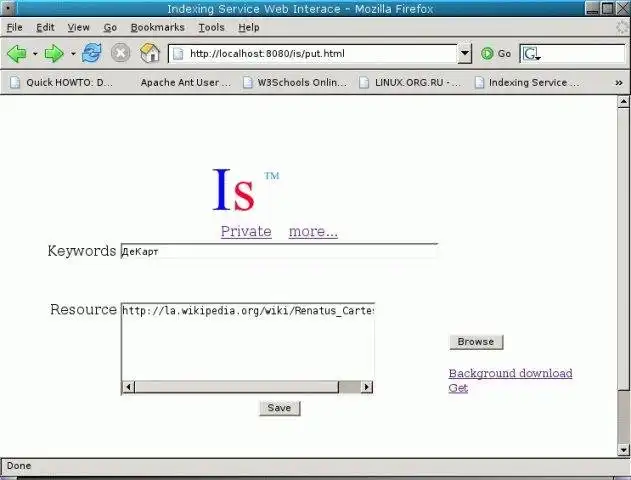
Task: Click the page scrollbar up arrow
Action: [x=623, y=102]
